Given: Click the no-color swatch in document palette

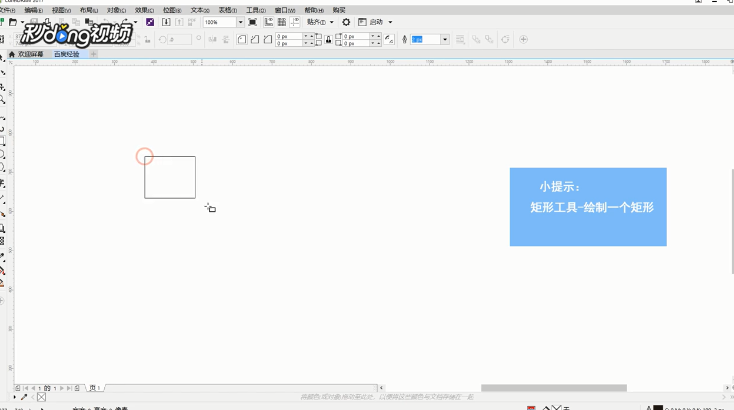Looking at the screenshot, I should point(41,397).
